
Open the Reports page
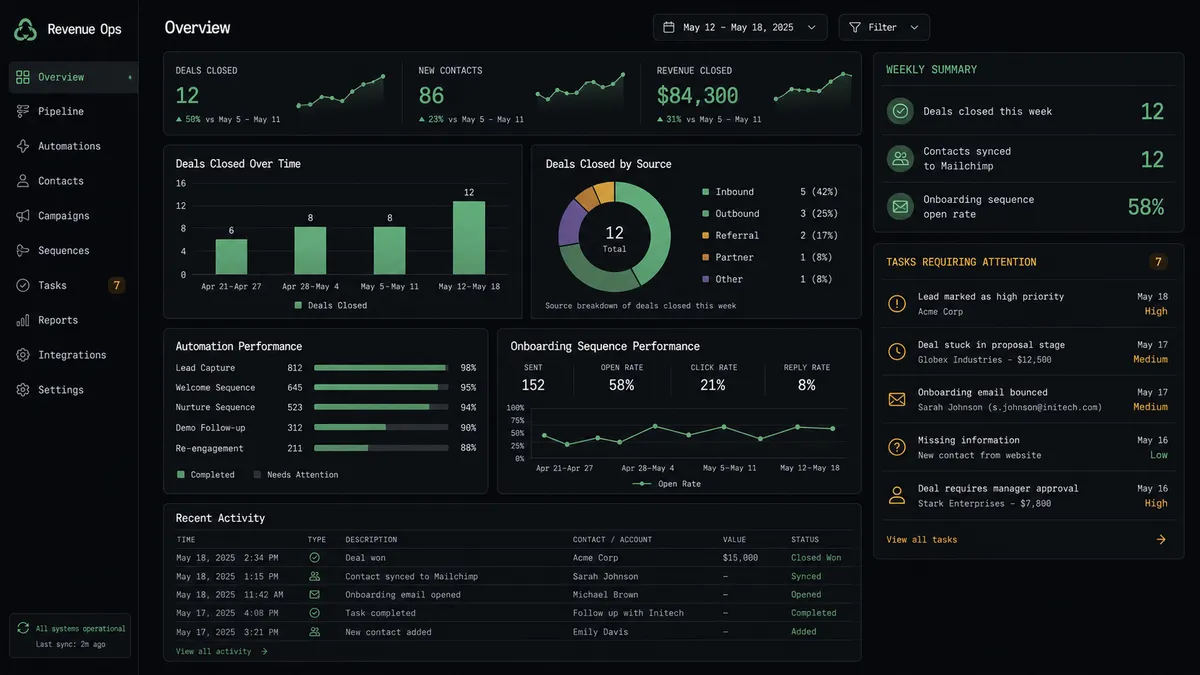[x=73, y=320]
